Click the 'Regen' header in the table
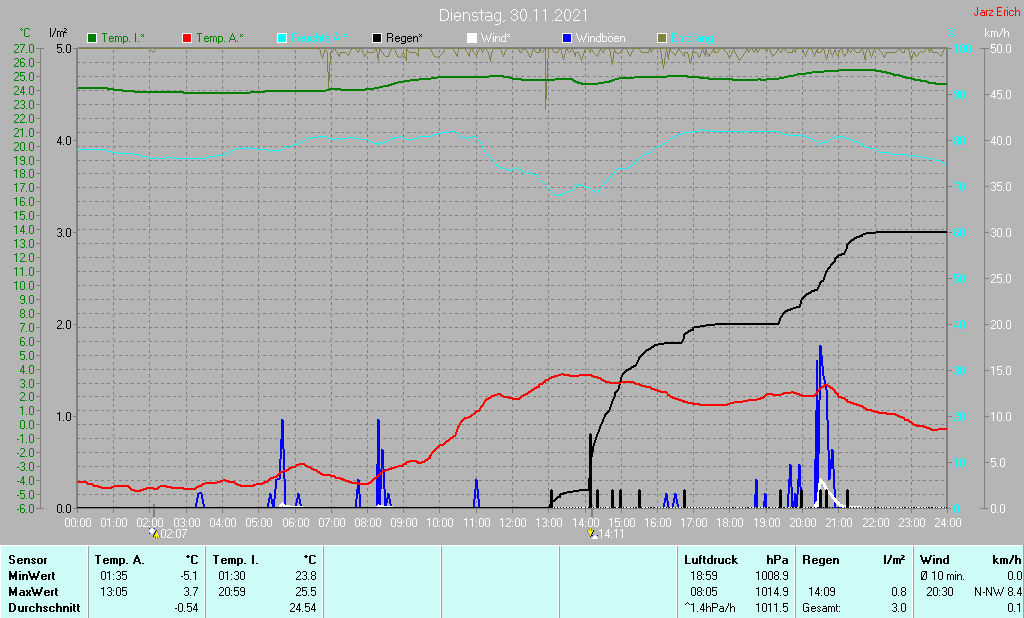 click(x=821, y=560)
